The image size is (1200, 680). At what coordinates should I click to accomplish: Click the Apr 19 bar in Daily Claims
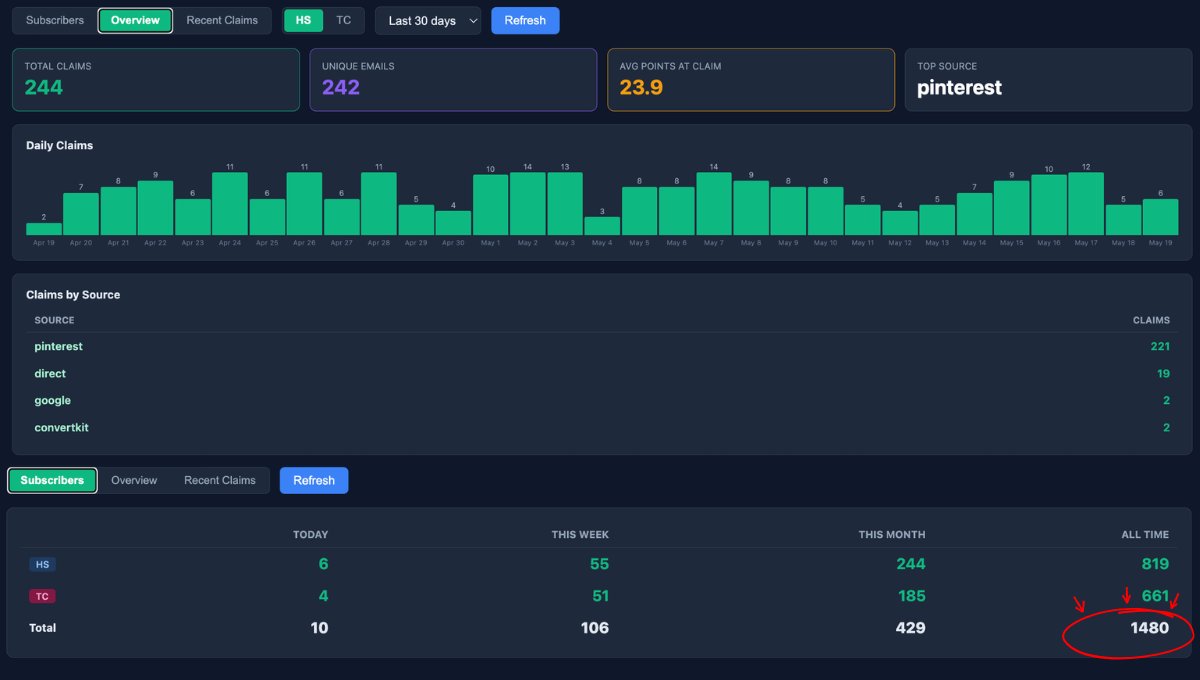(44, 229)
